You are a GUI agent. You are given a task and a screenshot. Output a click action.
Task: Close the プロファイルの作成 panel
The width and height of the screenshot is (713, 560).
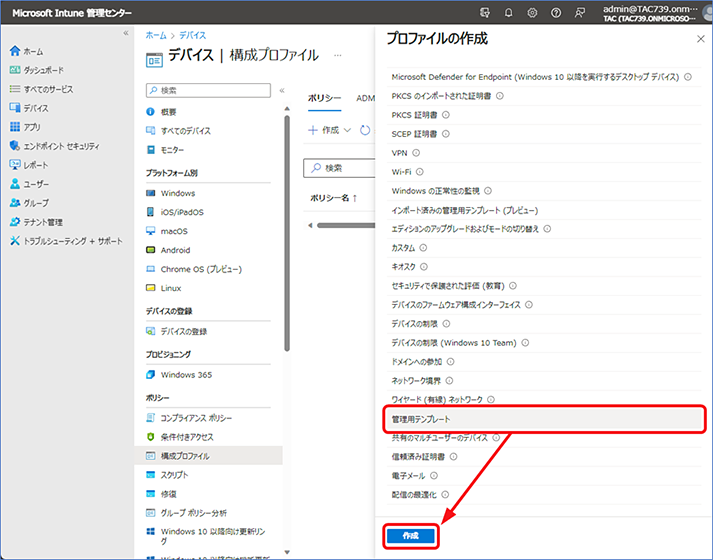tap(701, 39)
